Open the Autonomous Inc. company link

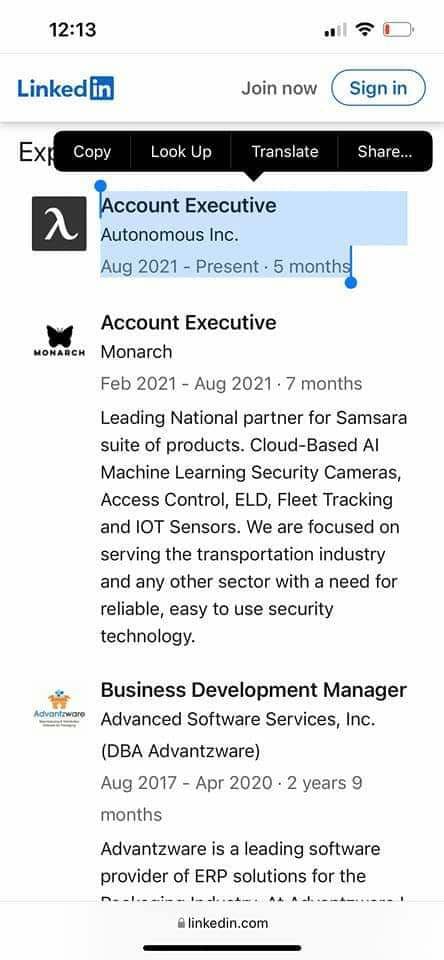click(x=169, y=235)
